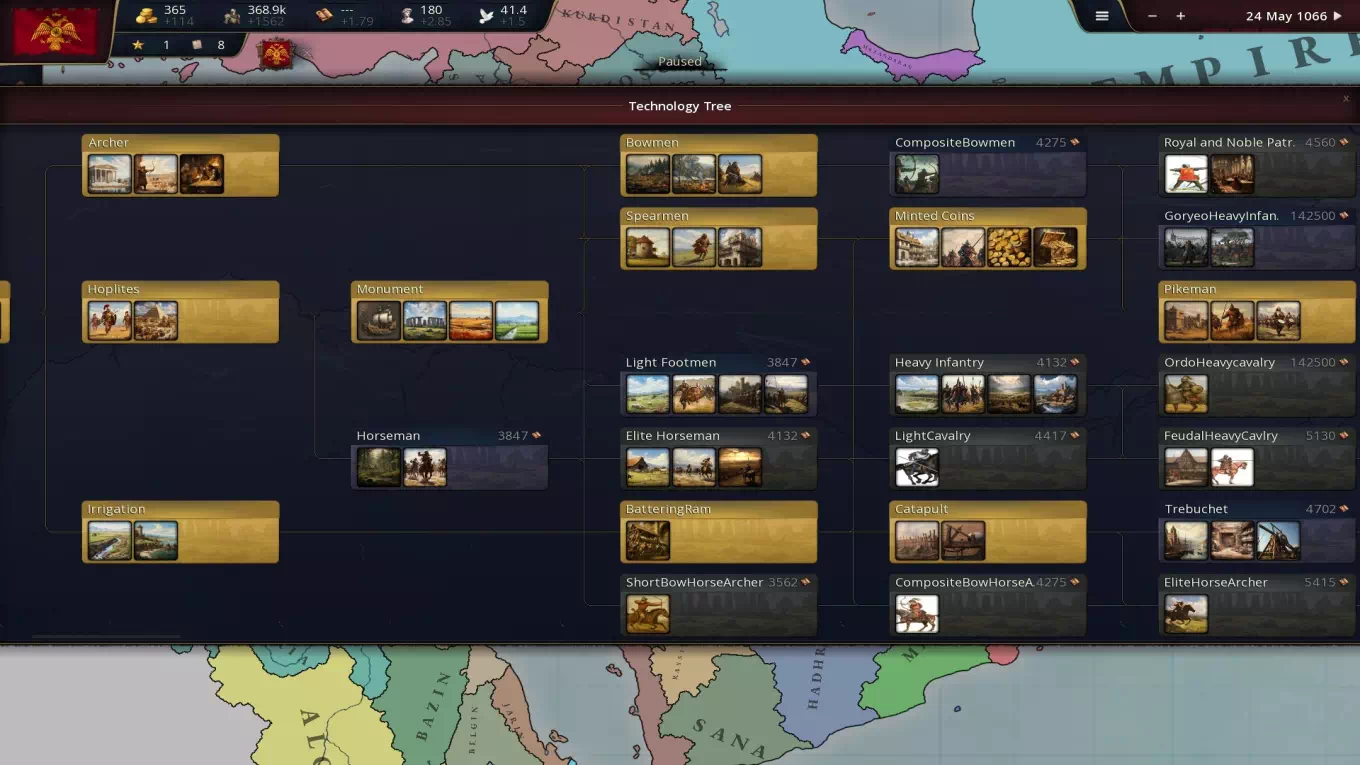Viewport: 1360px width, 765px height.
Task: Click the Pikeman technology title
Action: (1190, 289)
